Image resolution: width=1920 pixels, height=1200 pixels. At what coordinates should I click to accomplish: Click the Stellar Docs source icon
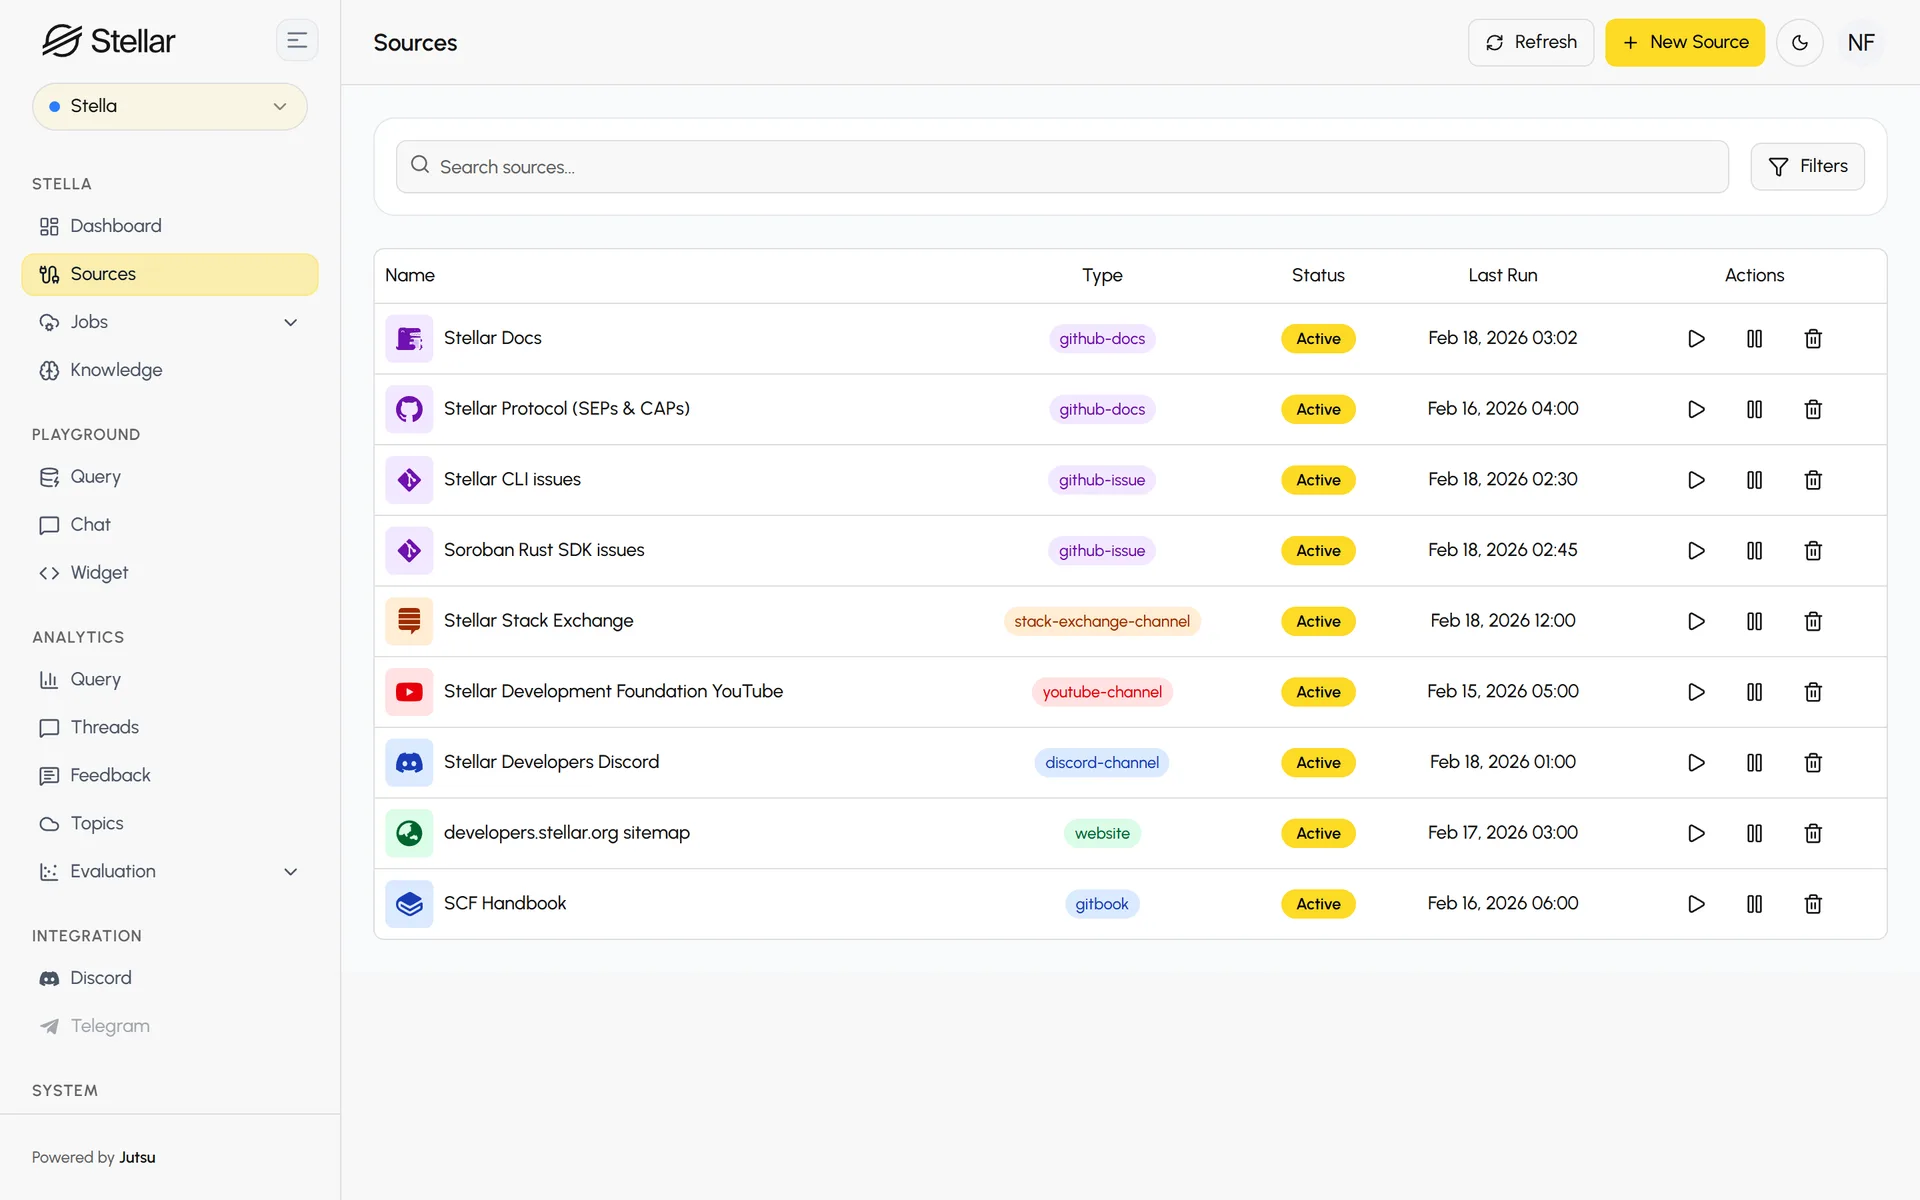click(409, 339)
